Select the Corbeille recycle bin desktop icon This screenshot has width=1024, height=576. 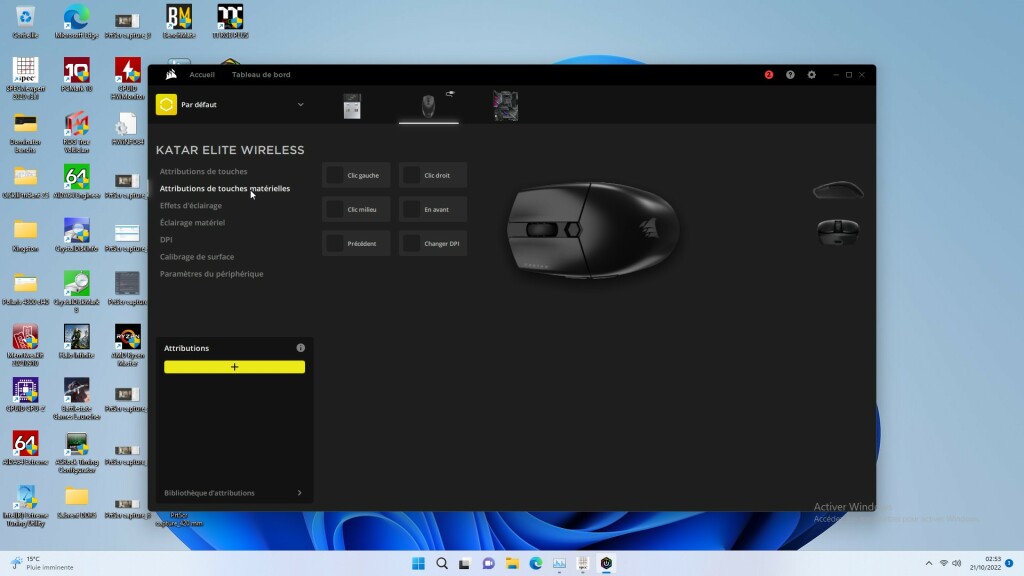[x=25, y=22]
